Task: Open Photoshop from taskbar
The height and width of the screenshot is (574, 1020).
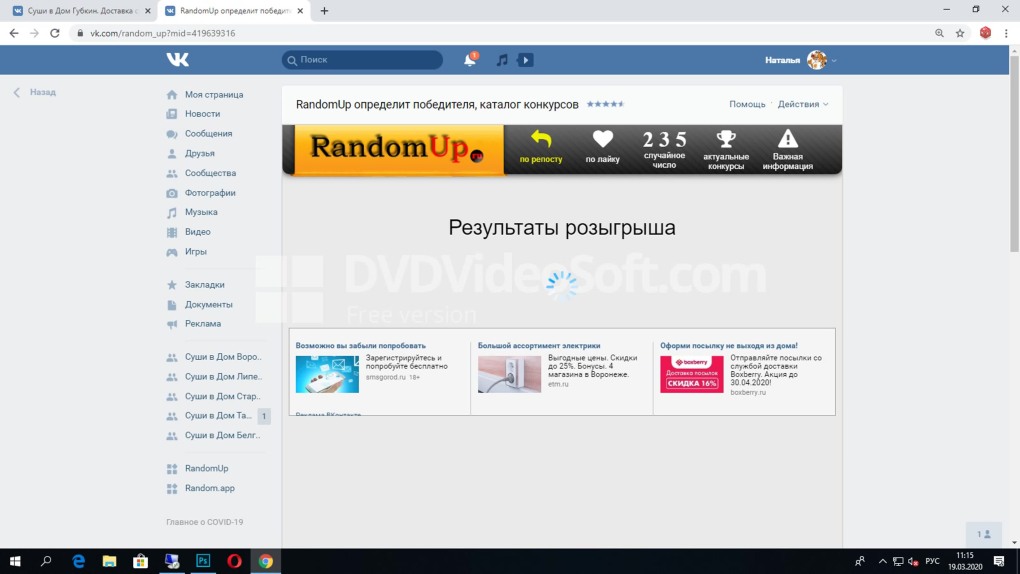Action: 203,561
